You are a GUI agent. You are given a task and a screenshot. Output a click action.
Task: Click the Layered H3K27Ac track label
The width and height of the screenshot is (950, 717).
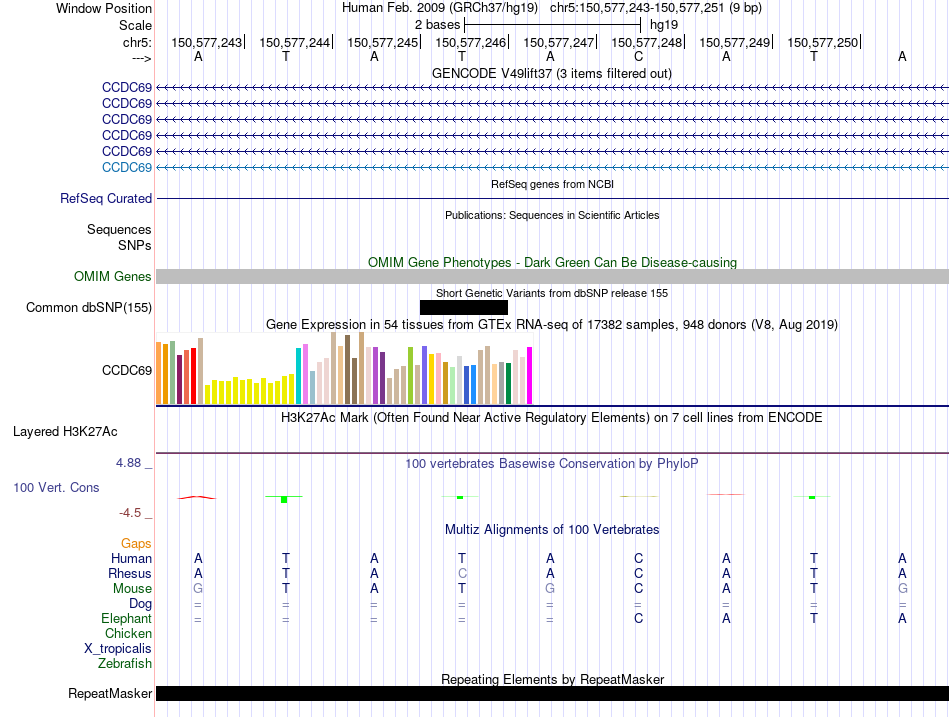click(65, 432)
